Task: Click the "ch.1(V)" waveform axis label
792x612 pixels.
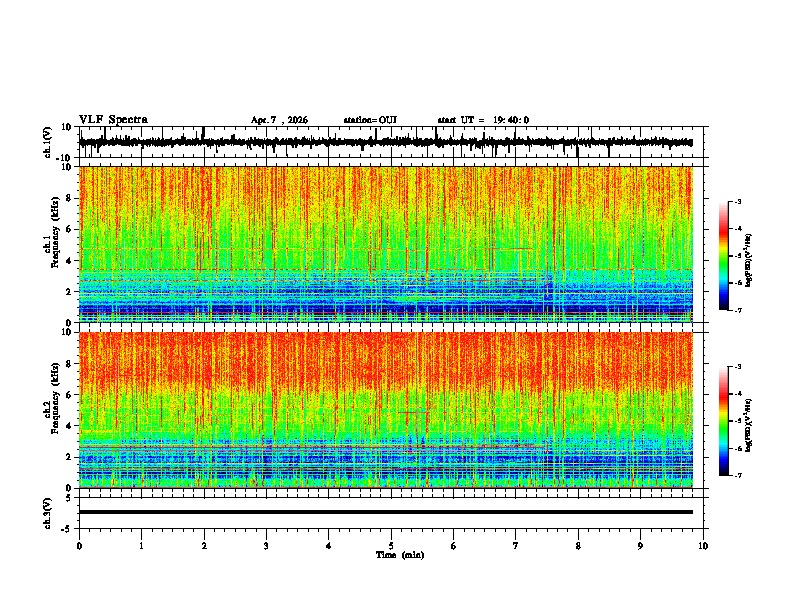Action: 48,142
